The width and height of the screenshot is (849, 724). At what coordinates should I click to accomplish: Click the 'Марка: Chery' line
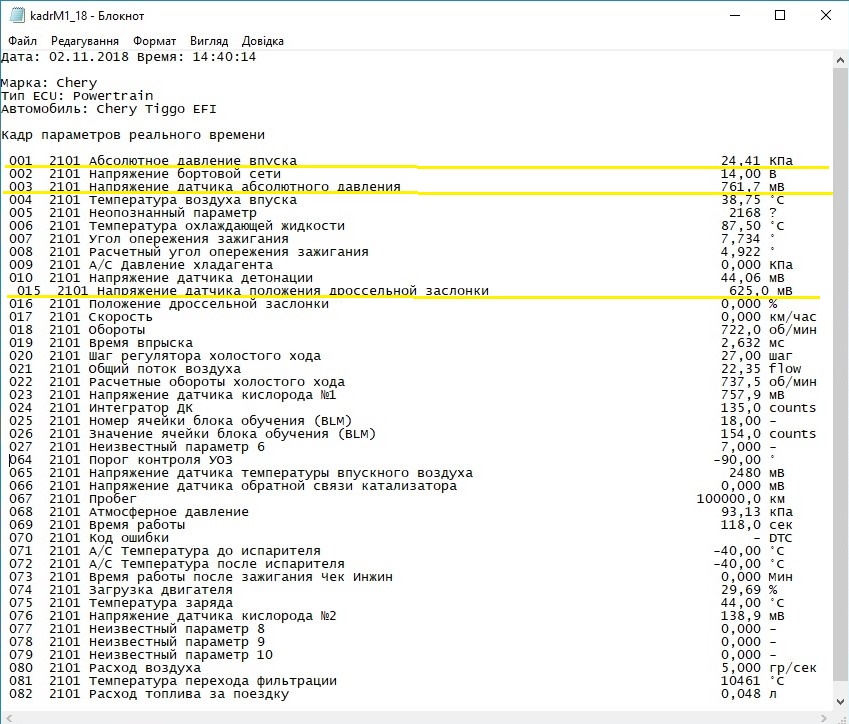point(49,83)
